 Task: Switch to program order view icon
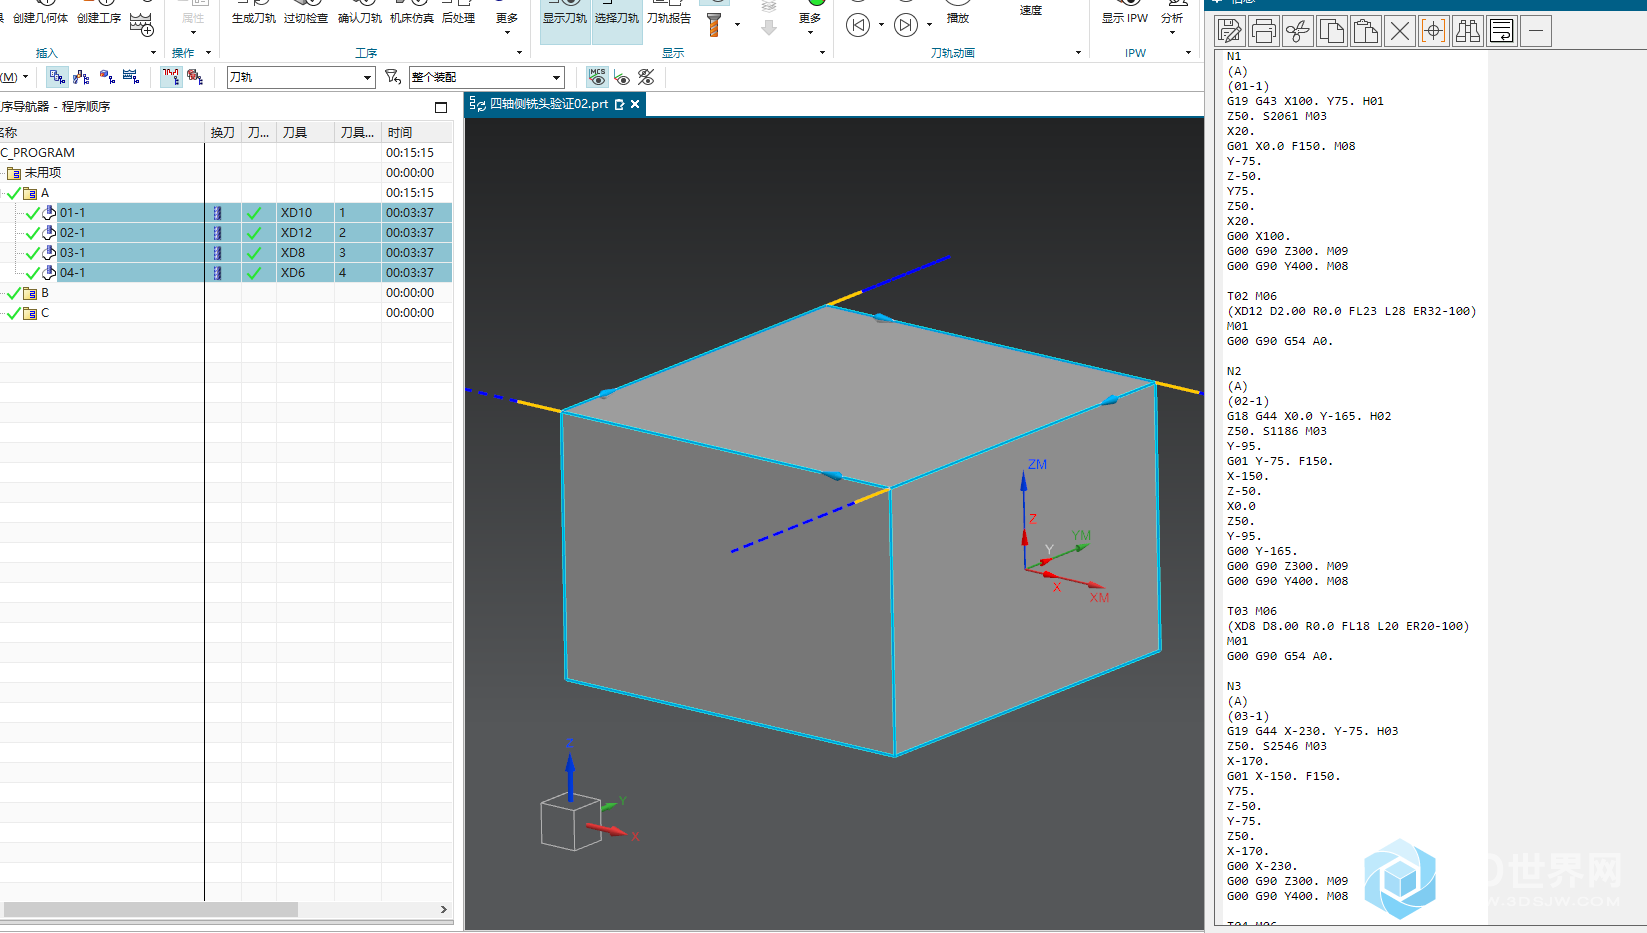click(x=57, y=77)
